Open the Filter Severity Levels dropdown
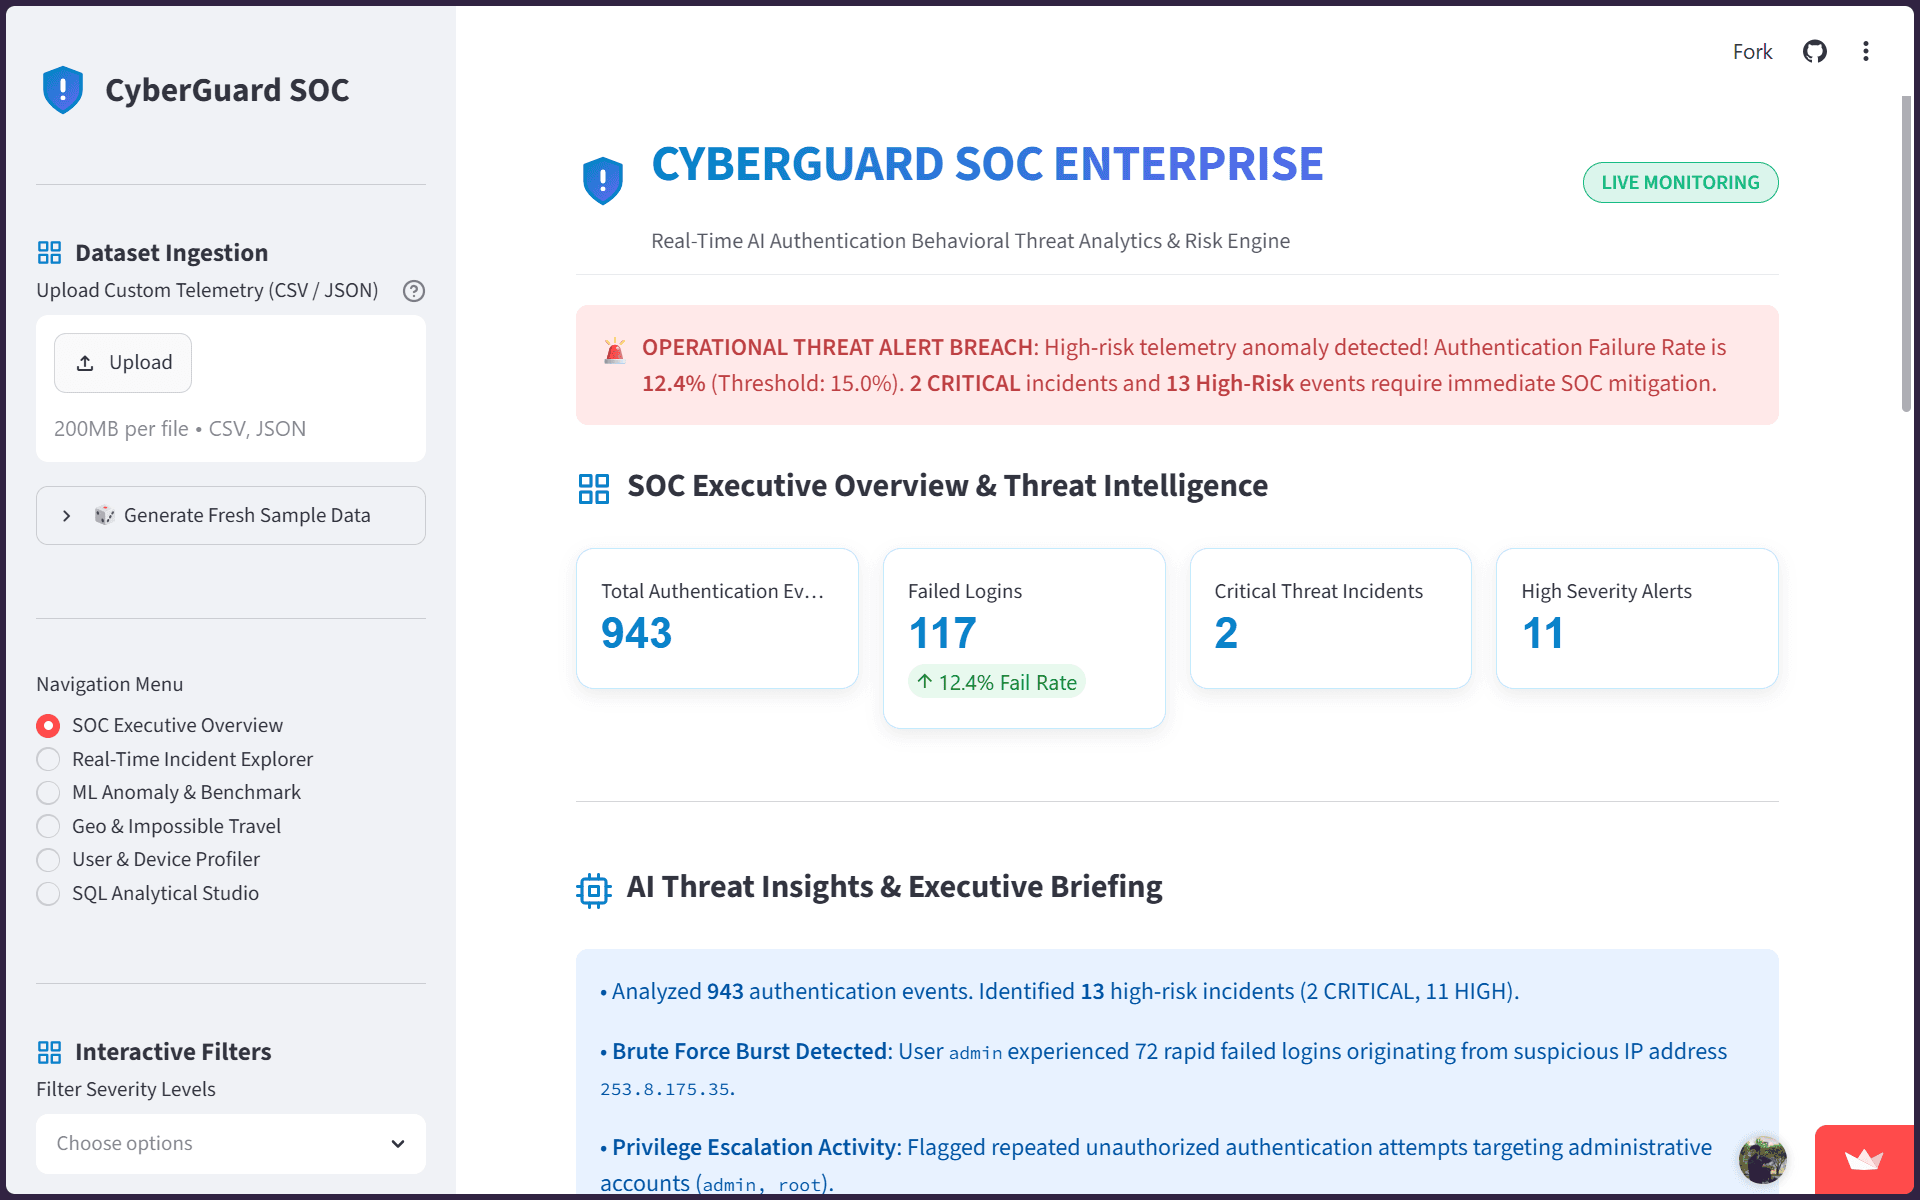This screenshot has width=1920, height=1200. pyautogui.click(x=231, y=1143)
